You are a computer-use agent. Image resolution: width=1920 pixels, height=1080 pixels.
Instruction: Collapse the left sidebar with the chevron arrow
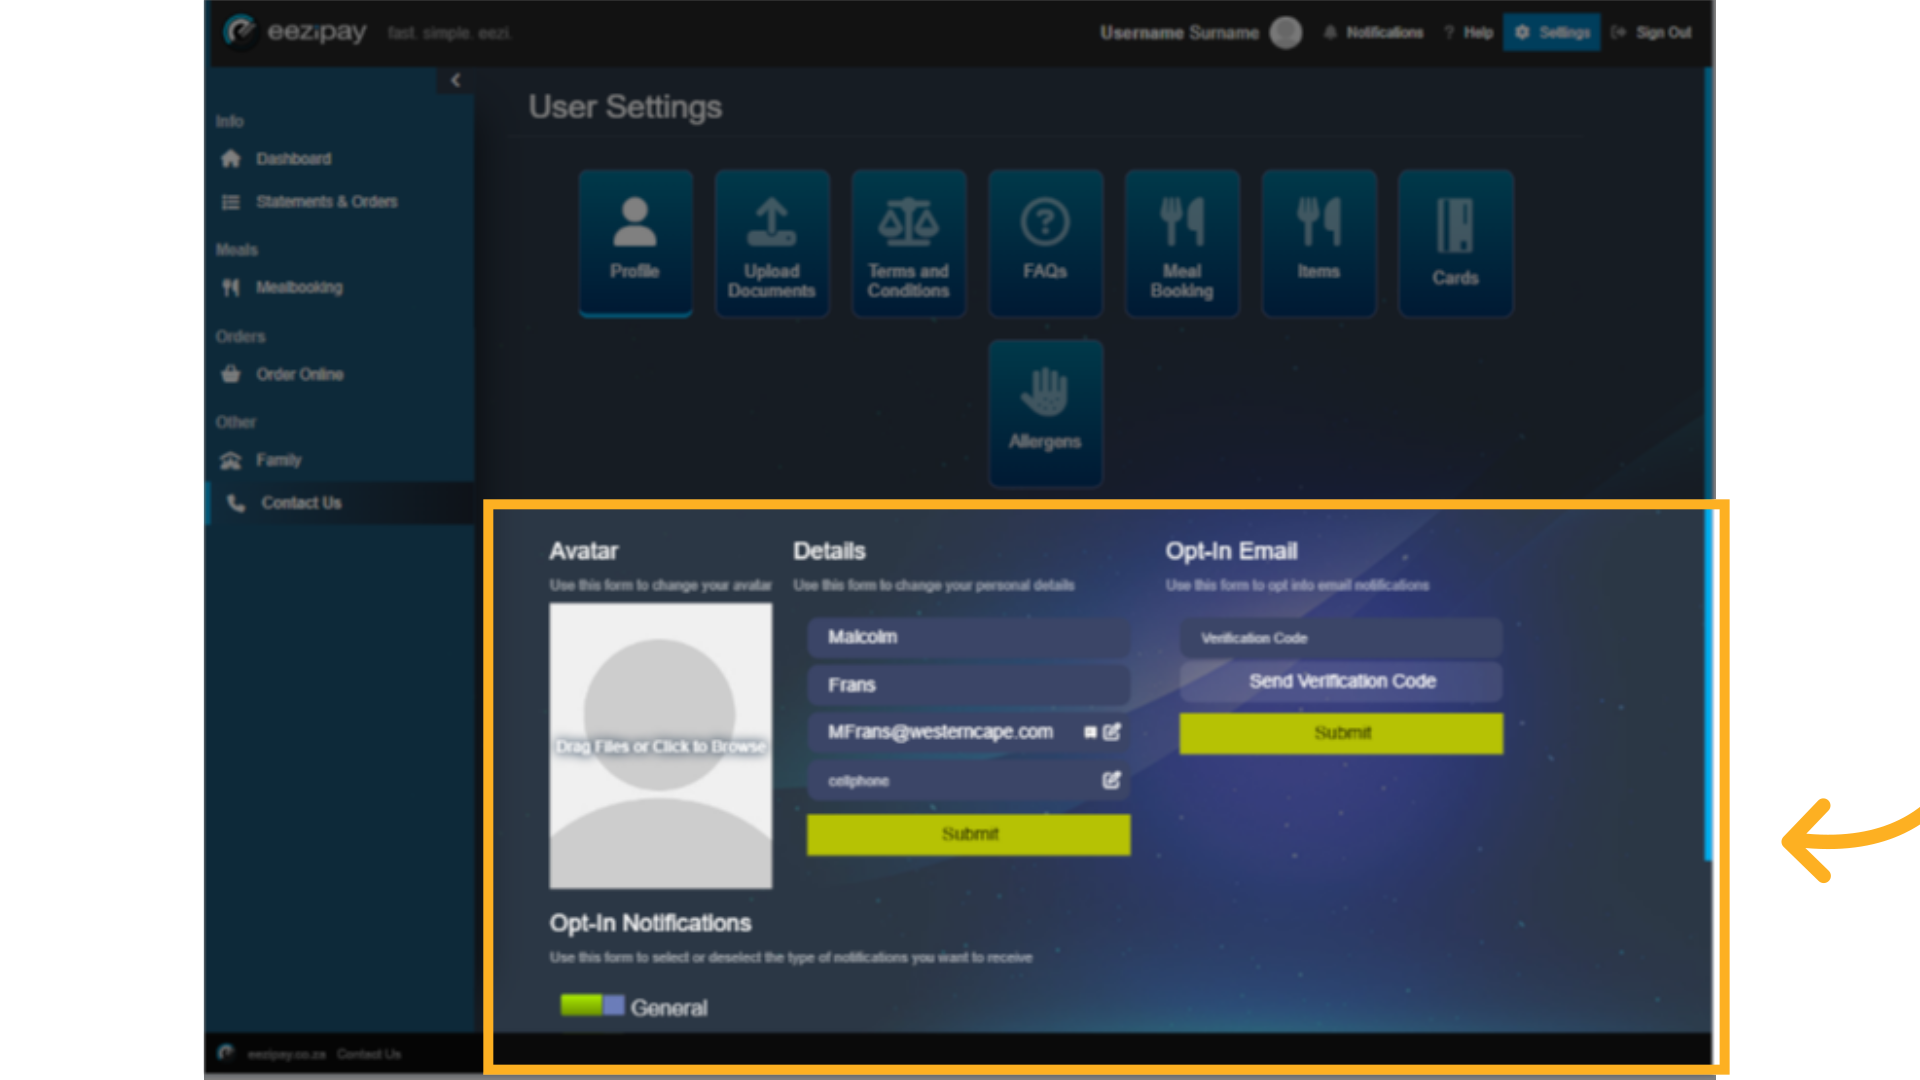(456, 80)
